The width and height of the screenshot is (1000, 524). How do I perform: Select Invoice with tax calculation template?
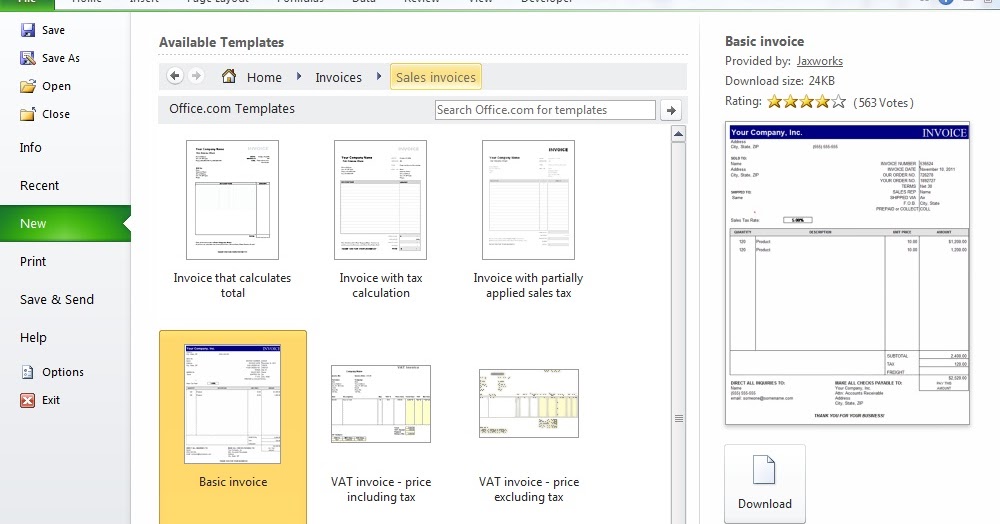click(x=380, y=220)
